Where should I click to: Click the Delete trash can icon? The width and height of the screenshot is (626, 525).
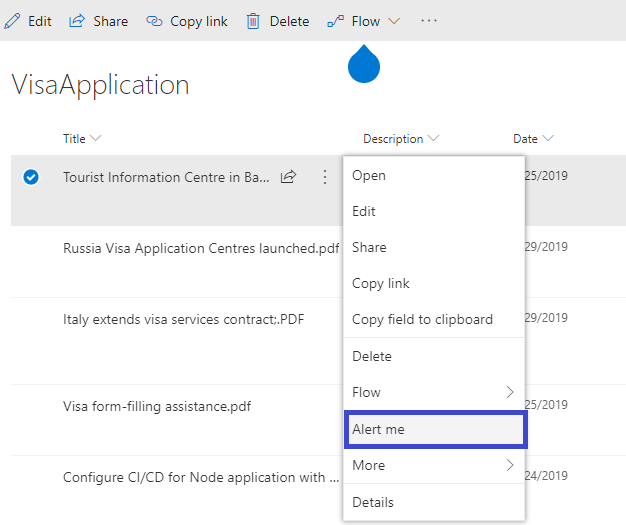click(x=254, y=21)
